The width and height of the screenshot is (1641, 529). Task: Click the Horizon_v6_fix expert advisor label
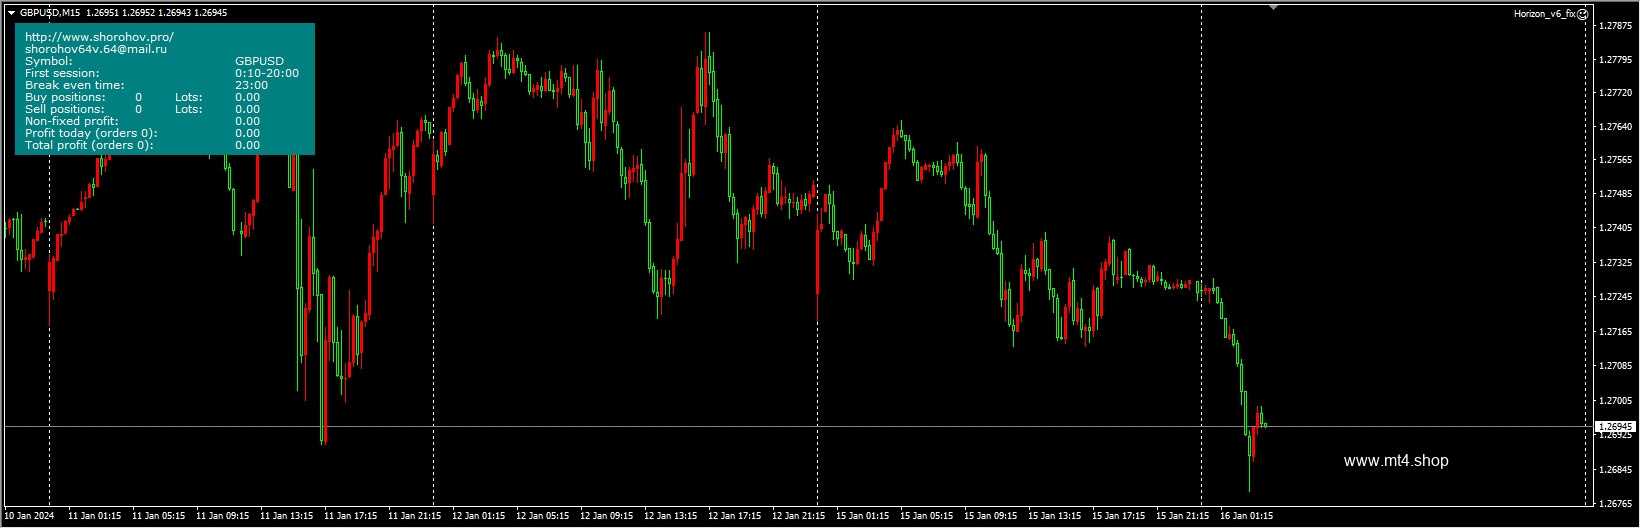pyautogui.click(x=1544, y=14)
